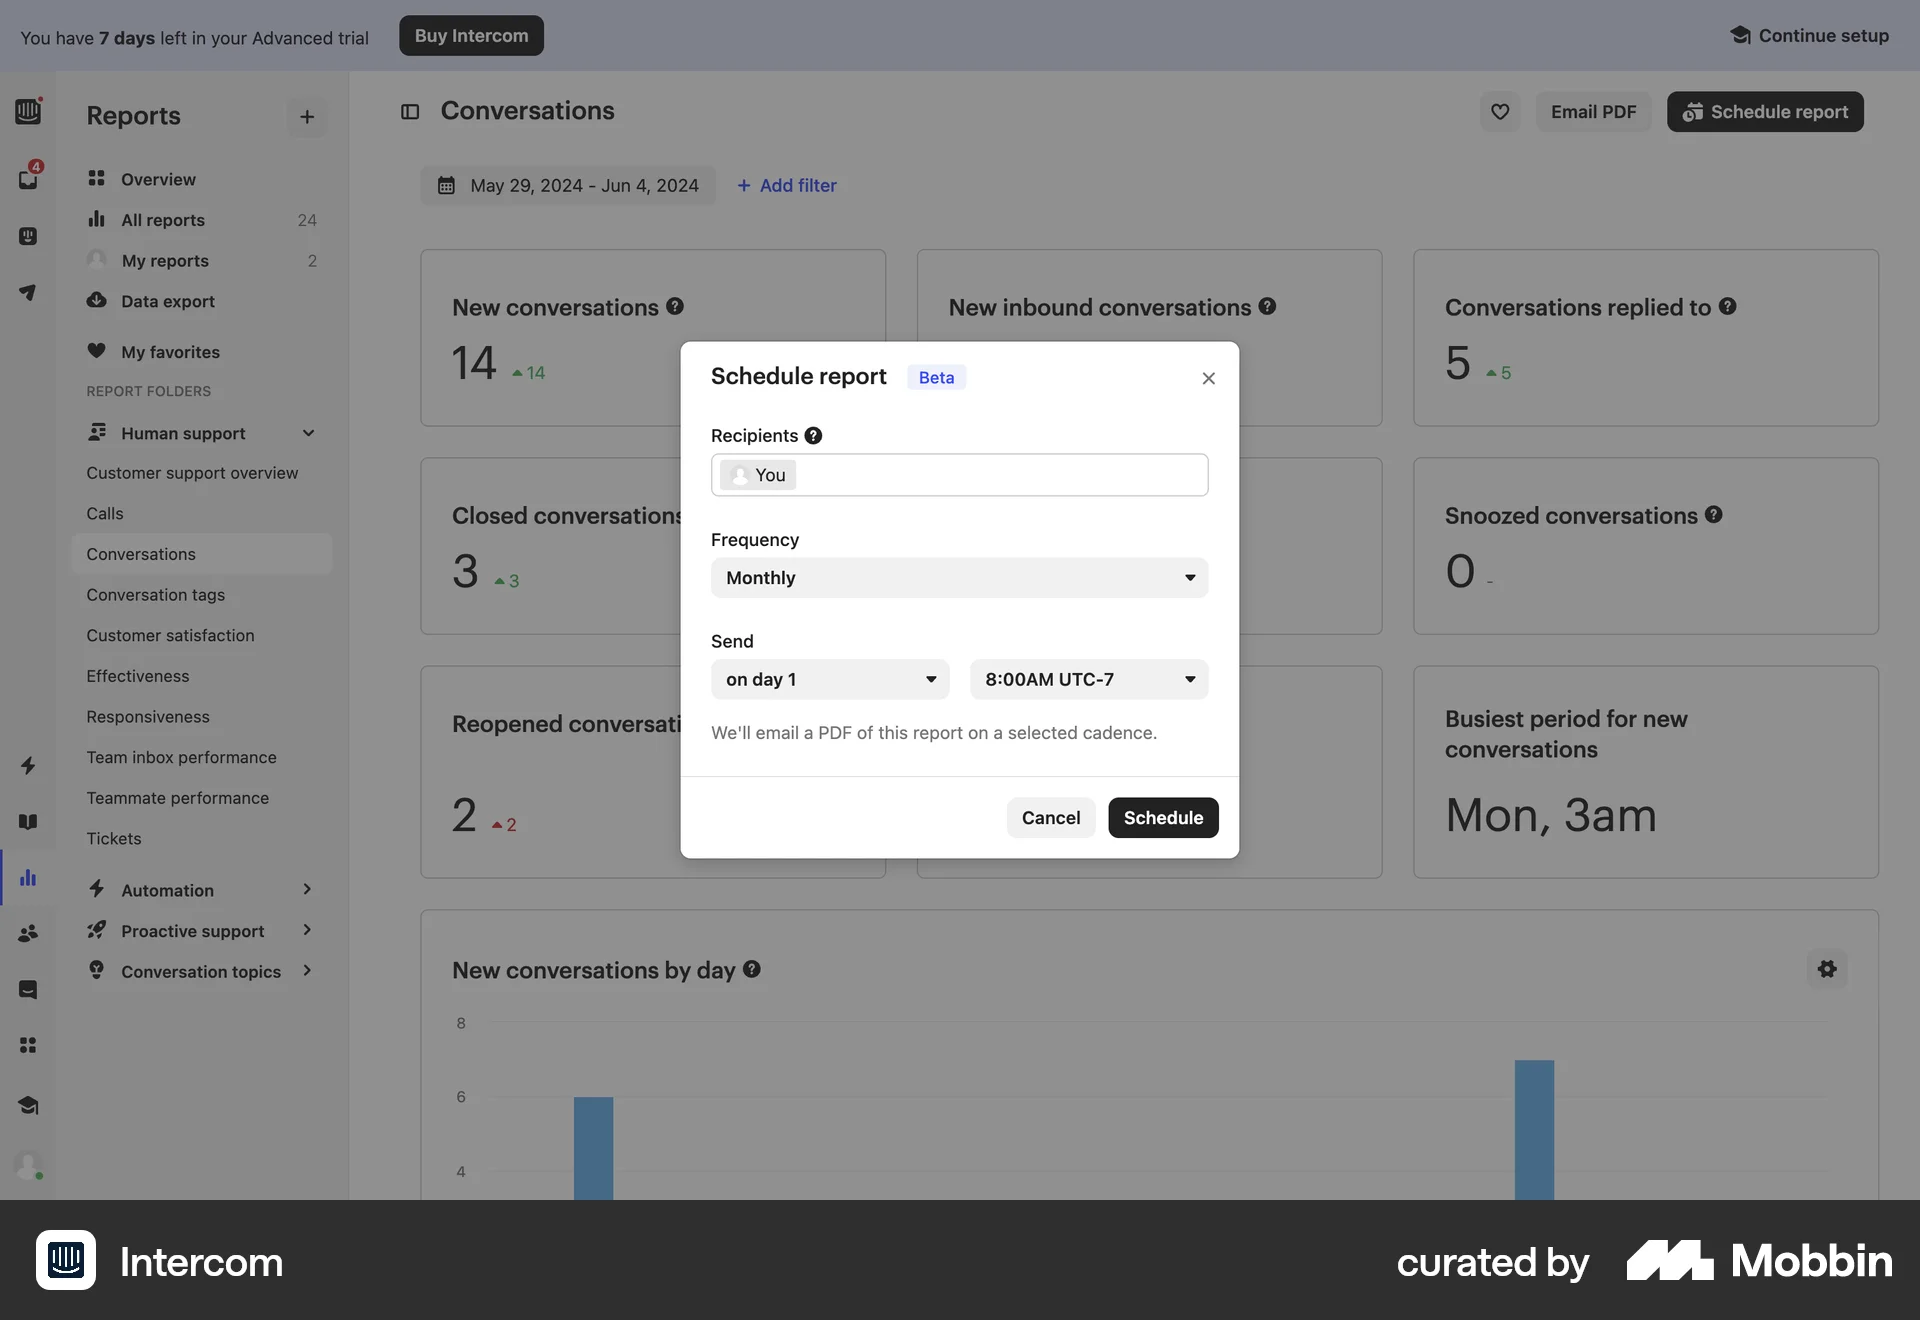Viewport: 1920px width, 1320px height.
Task: Open the Outbound paper-plane section
Action: pos(27,292)
